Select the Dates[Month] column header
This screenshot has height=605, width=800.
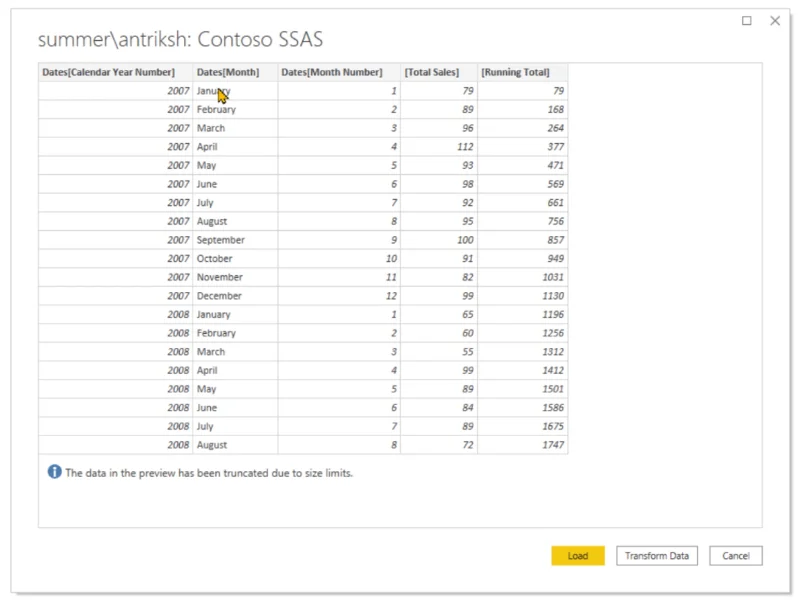tap(235, 72)
